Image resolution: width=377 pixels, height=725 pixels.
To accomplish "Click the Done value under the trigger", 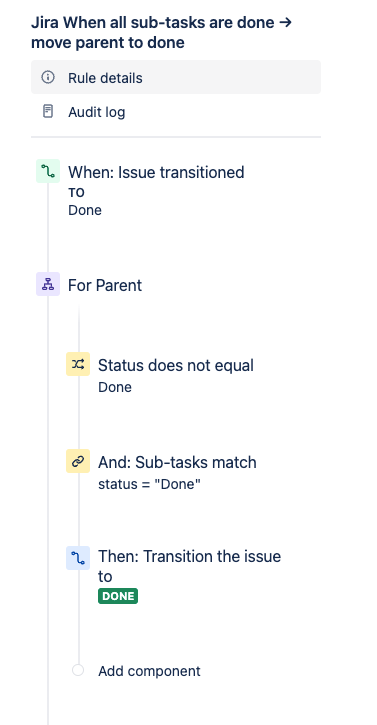I will pyautogui.click(x=85, y=210).
